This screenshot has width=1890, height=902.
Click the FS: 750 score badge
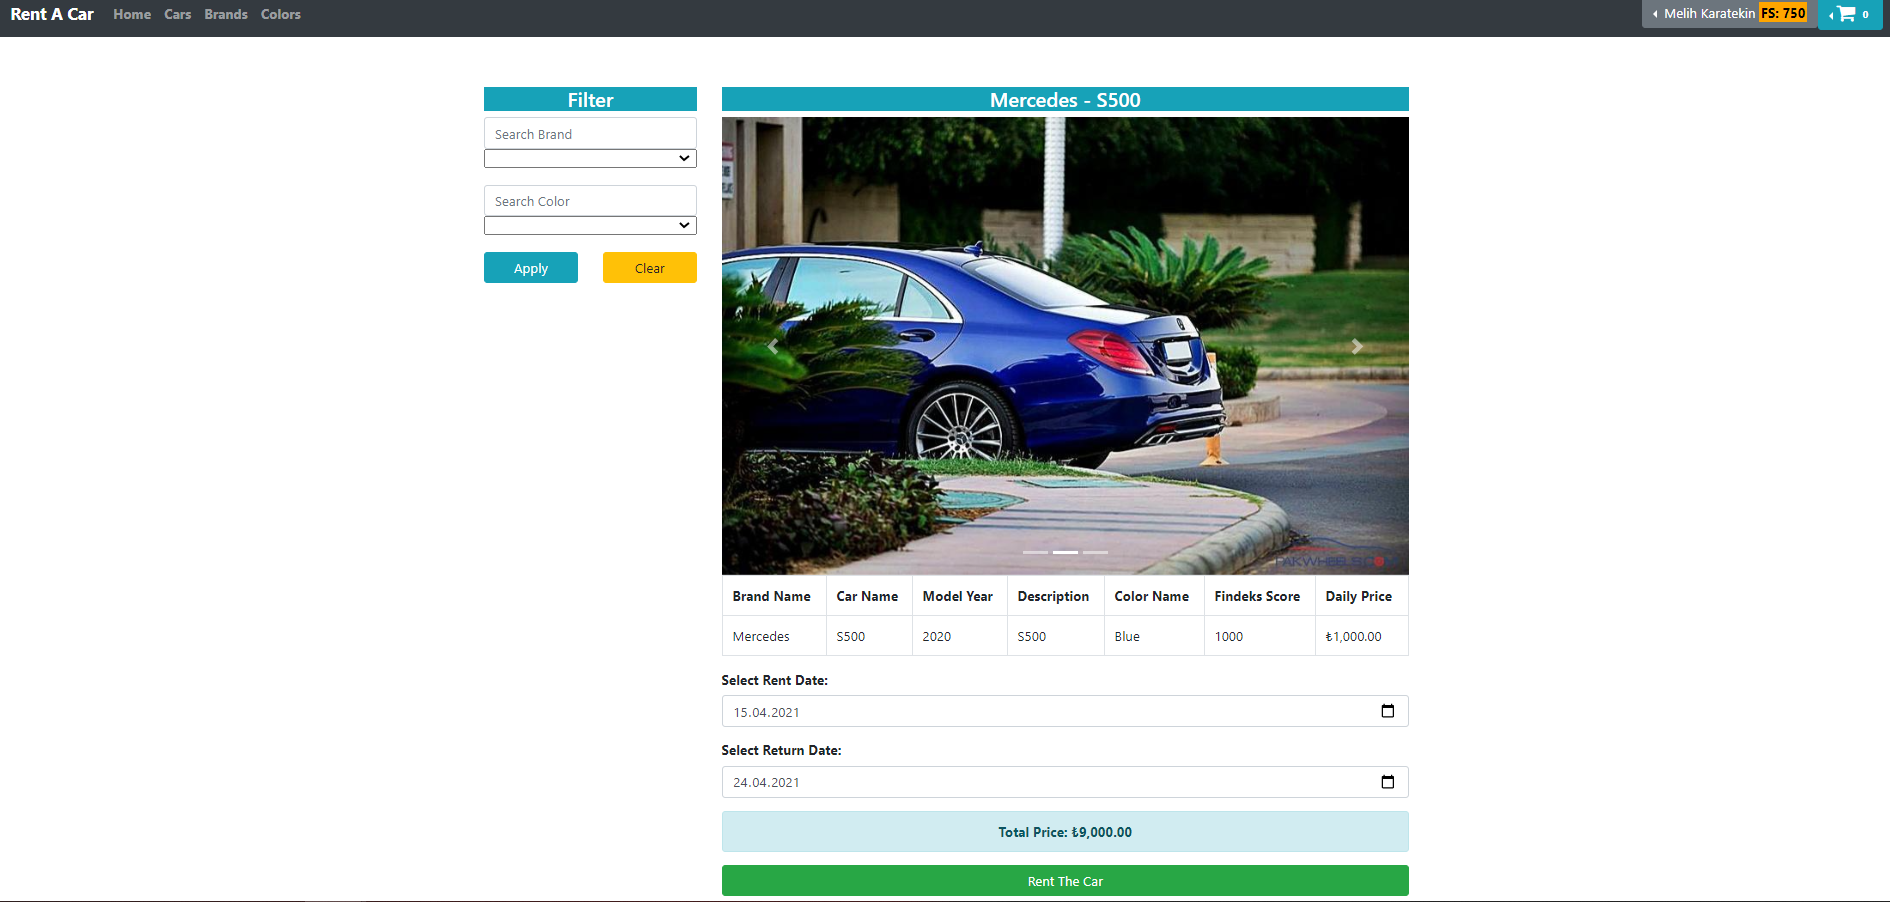point(1783,13)
